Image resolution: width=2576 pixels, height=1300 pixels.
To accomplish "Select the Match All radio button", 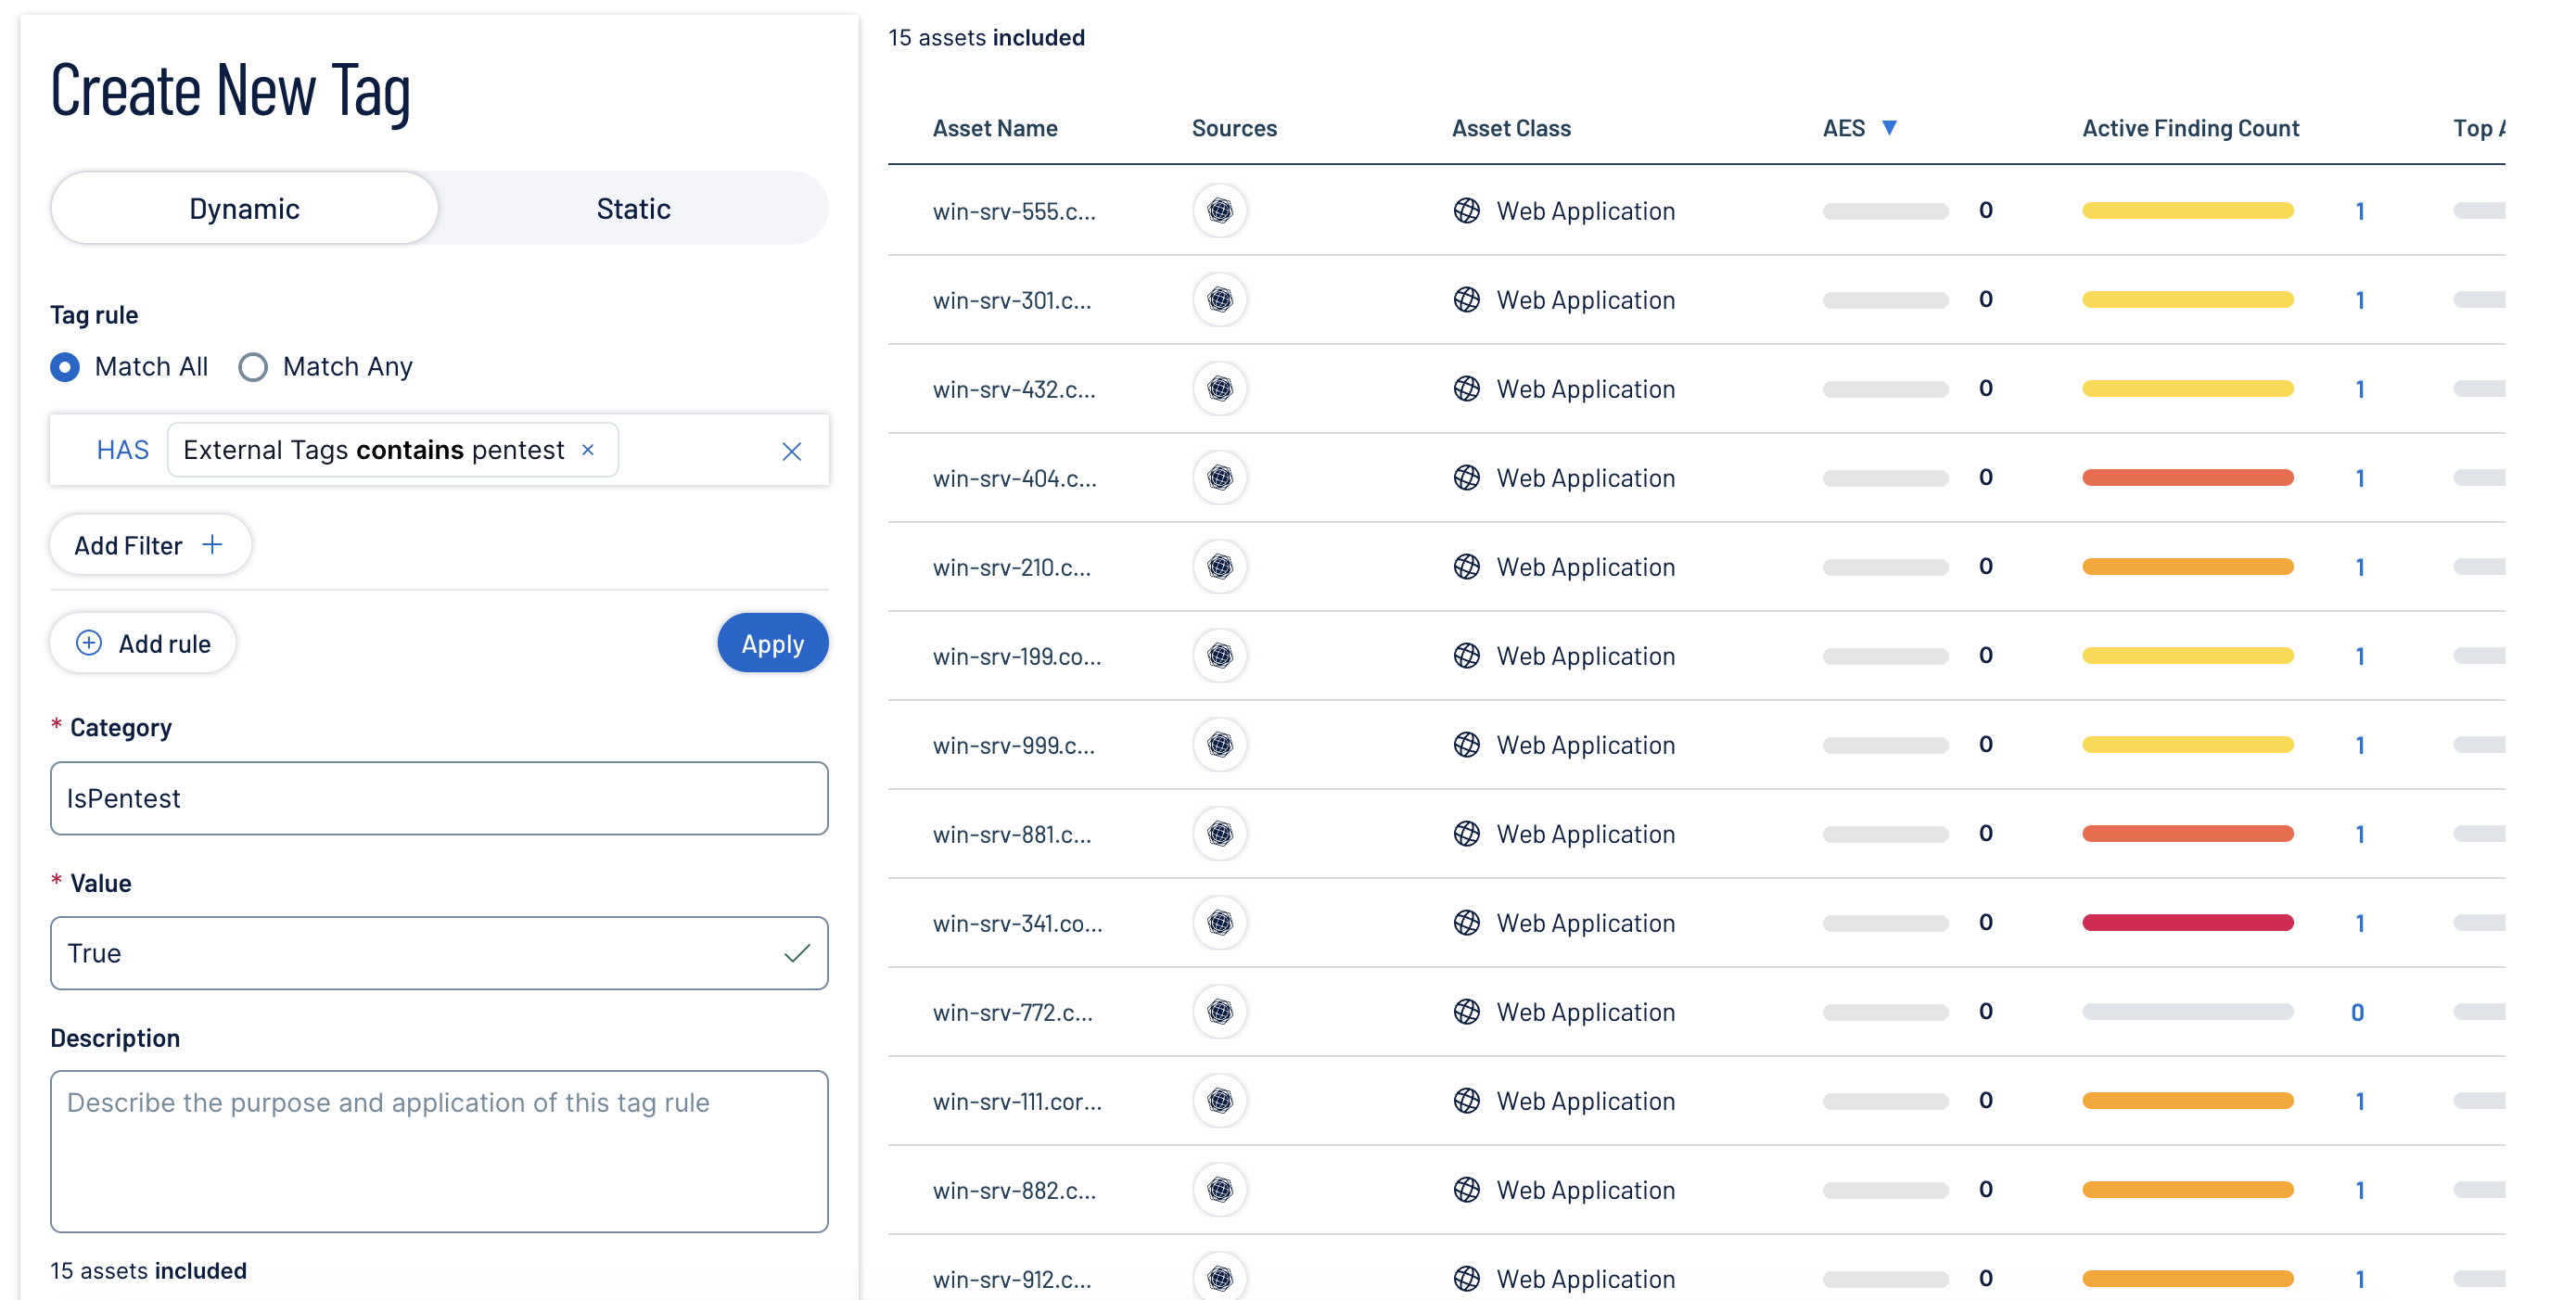I will 65,367.
